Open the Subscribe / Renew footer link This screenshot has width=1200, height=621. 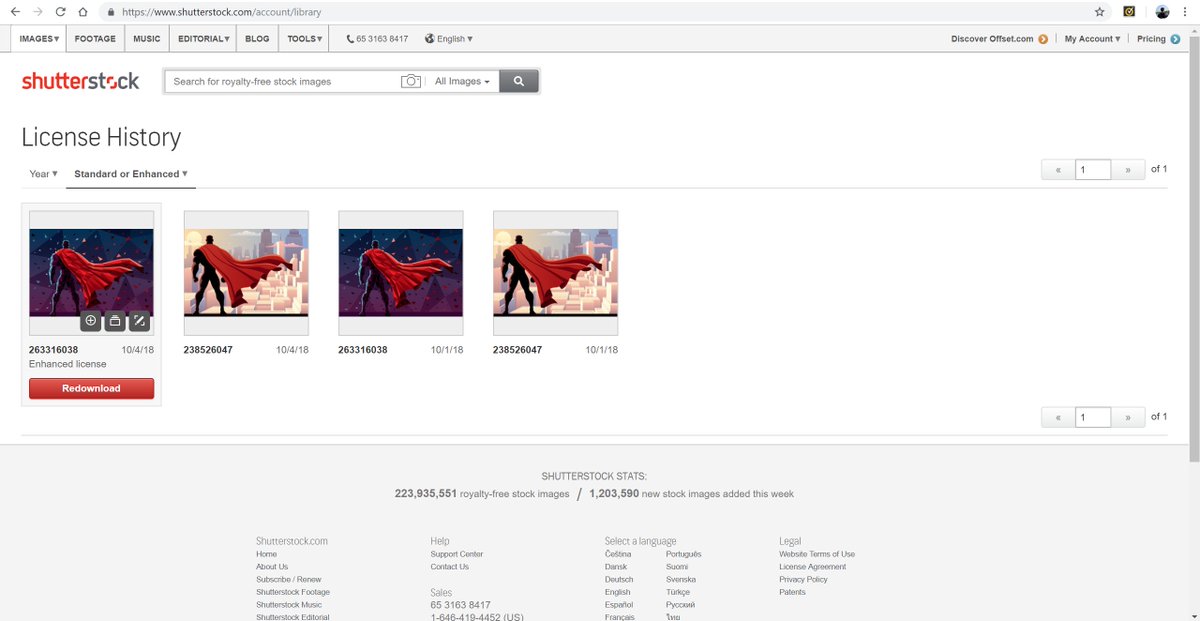click(289, 580)
